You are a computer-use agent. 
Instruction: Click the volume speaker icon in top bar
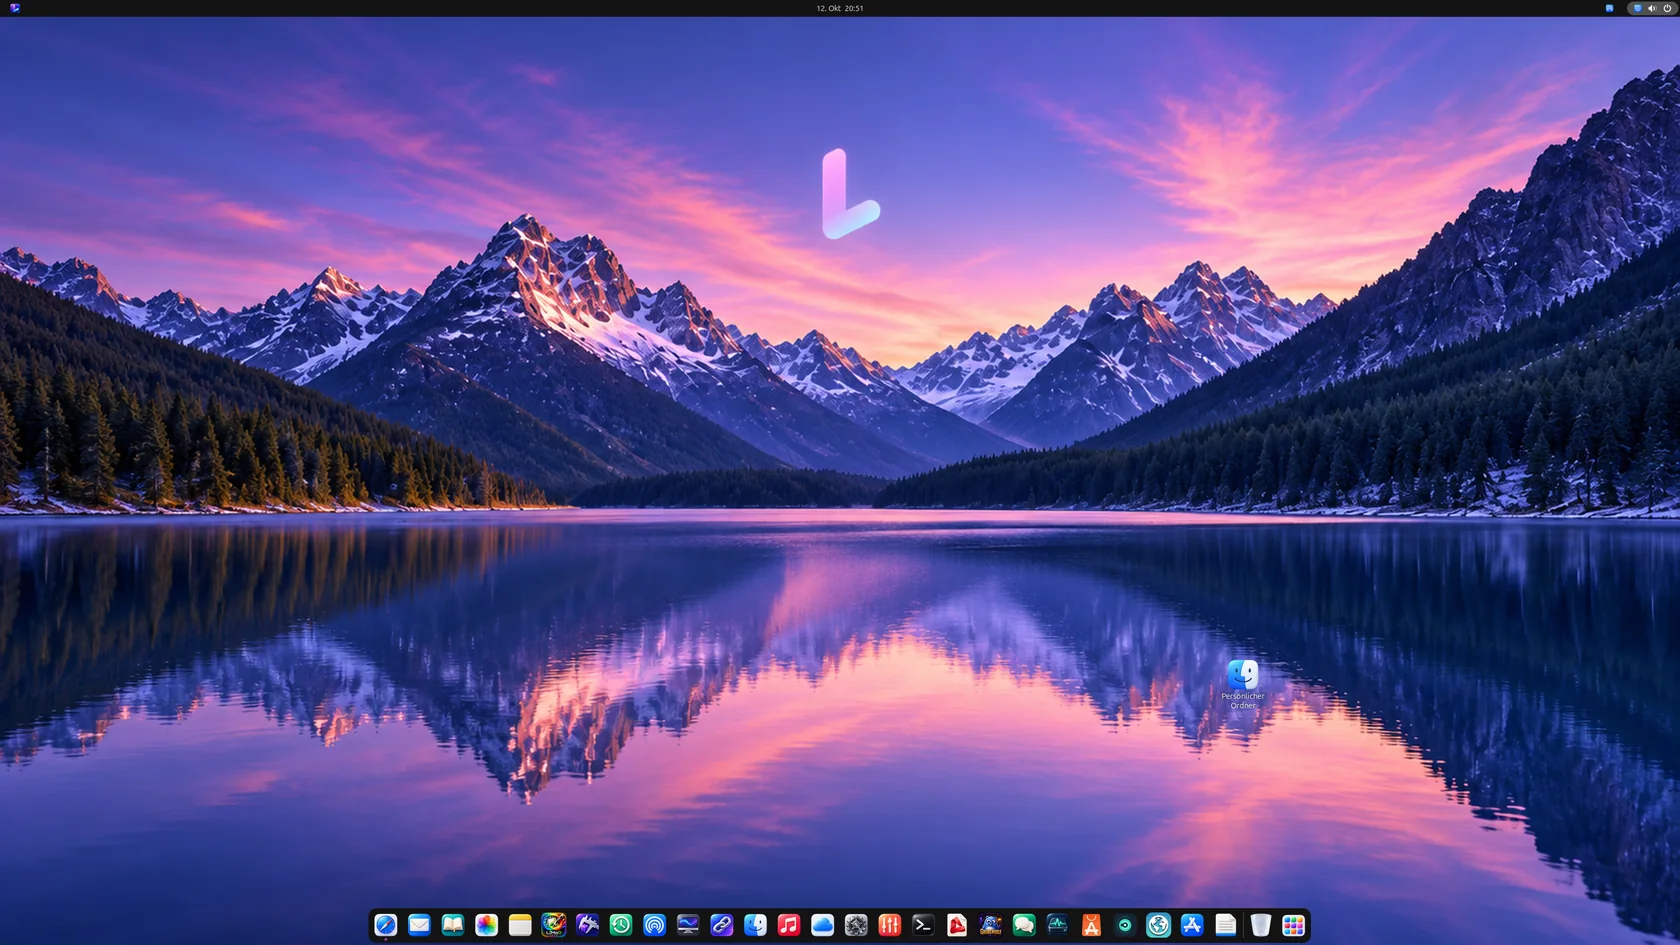click(x=1652, y=8)
